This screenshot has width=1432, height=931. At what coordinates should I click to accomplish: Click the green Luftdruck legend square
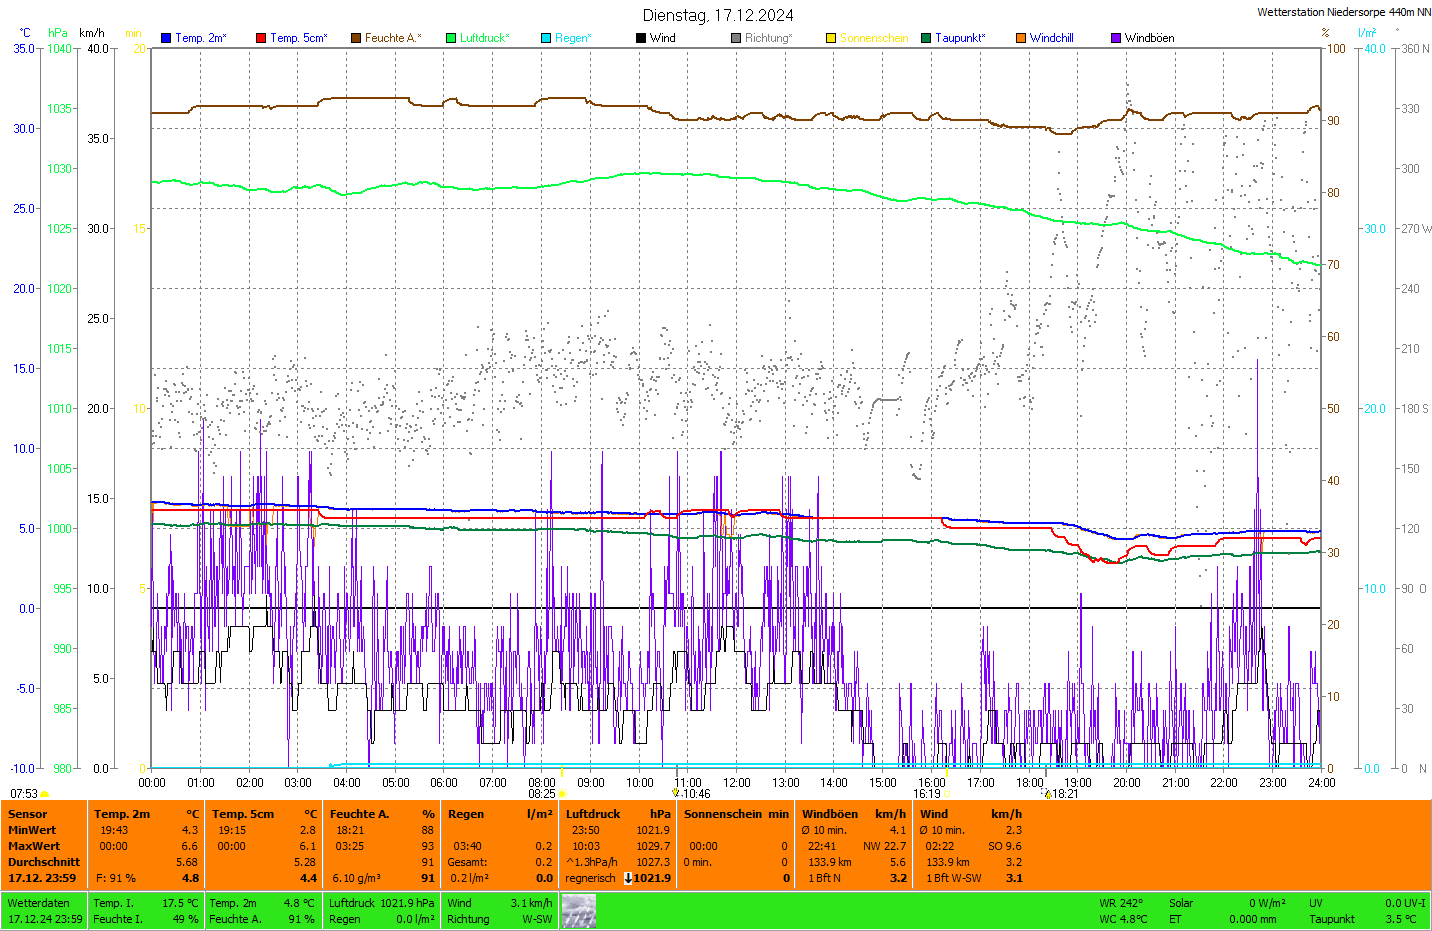(451, 38)
